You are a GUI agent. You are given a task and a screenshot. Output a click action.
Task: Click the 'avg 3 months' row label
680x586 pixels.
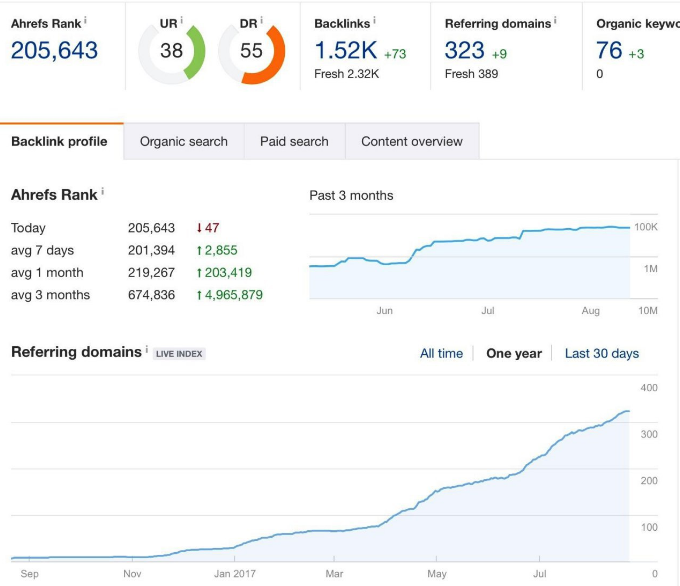50,295
